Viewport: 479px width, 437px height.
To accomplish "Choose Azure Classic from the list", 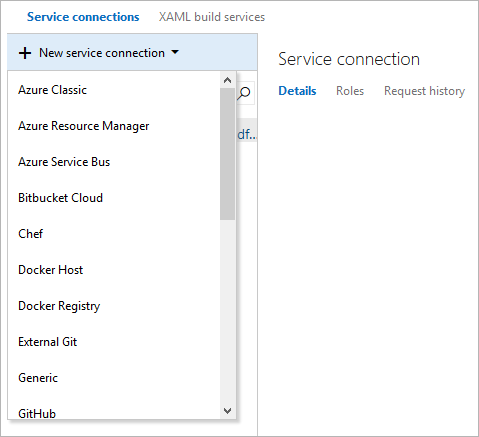I will (114, 90).
